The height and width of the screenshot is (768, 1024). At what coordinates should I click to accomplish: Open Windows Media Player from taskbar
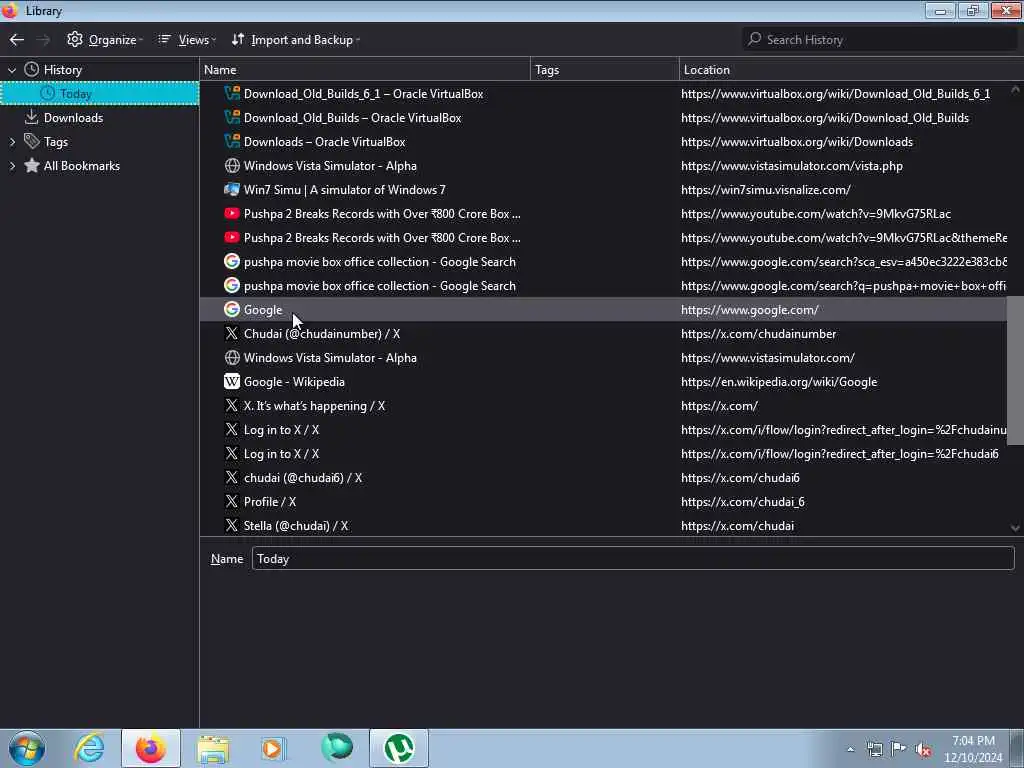[274, 748]
